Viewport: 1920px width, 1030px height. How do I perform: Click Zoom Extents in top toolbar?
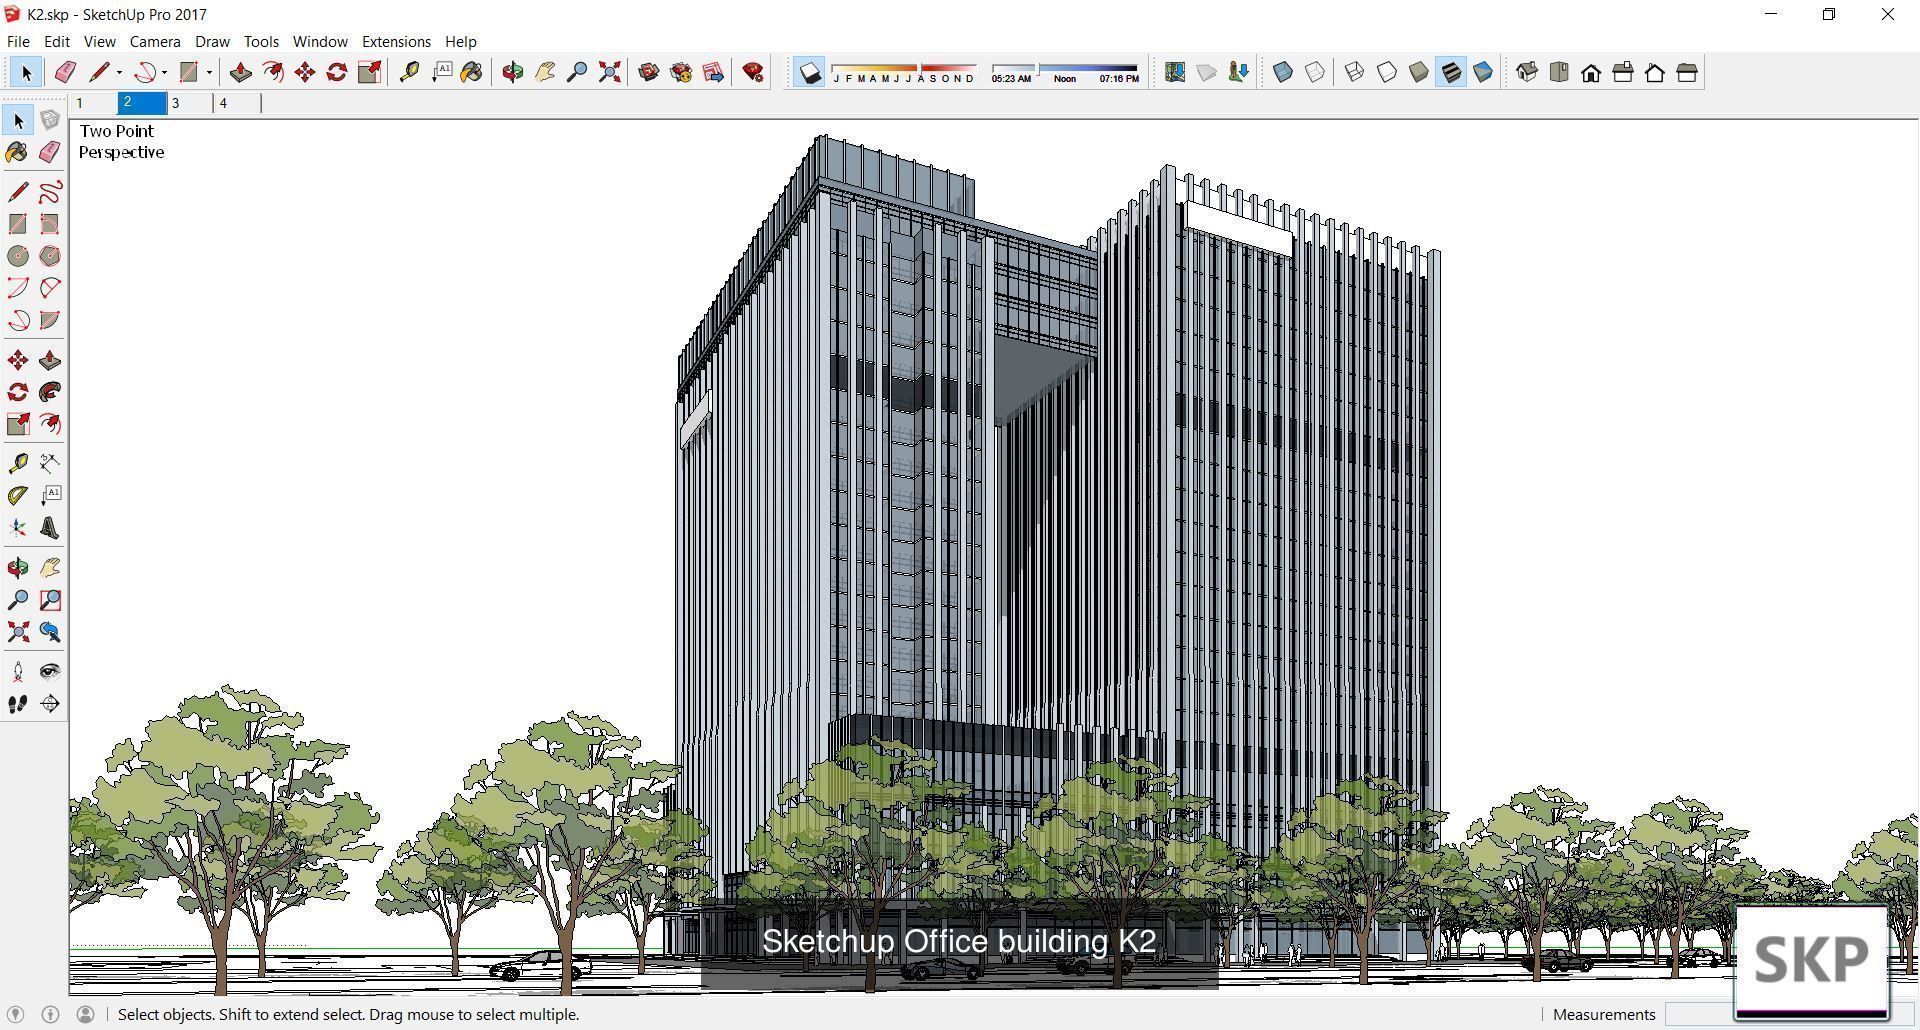(609, 72)
